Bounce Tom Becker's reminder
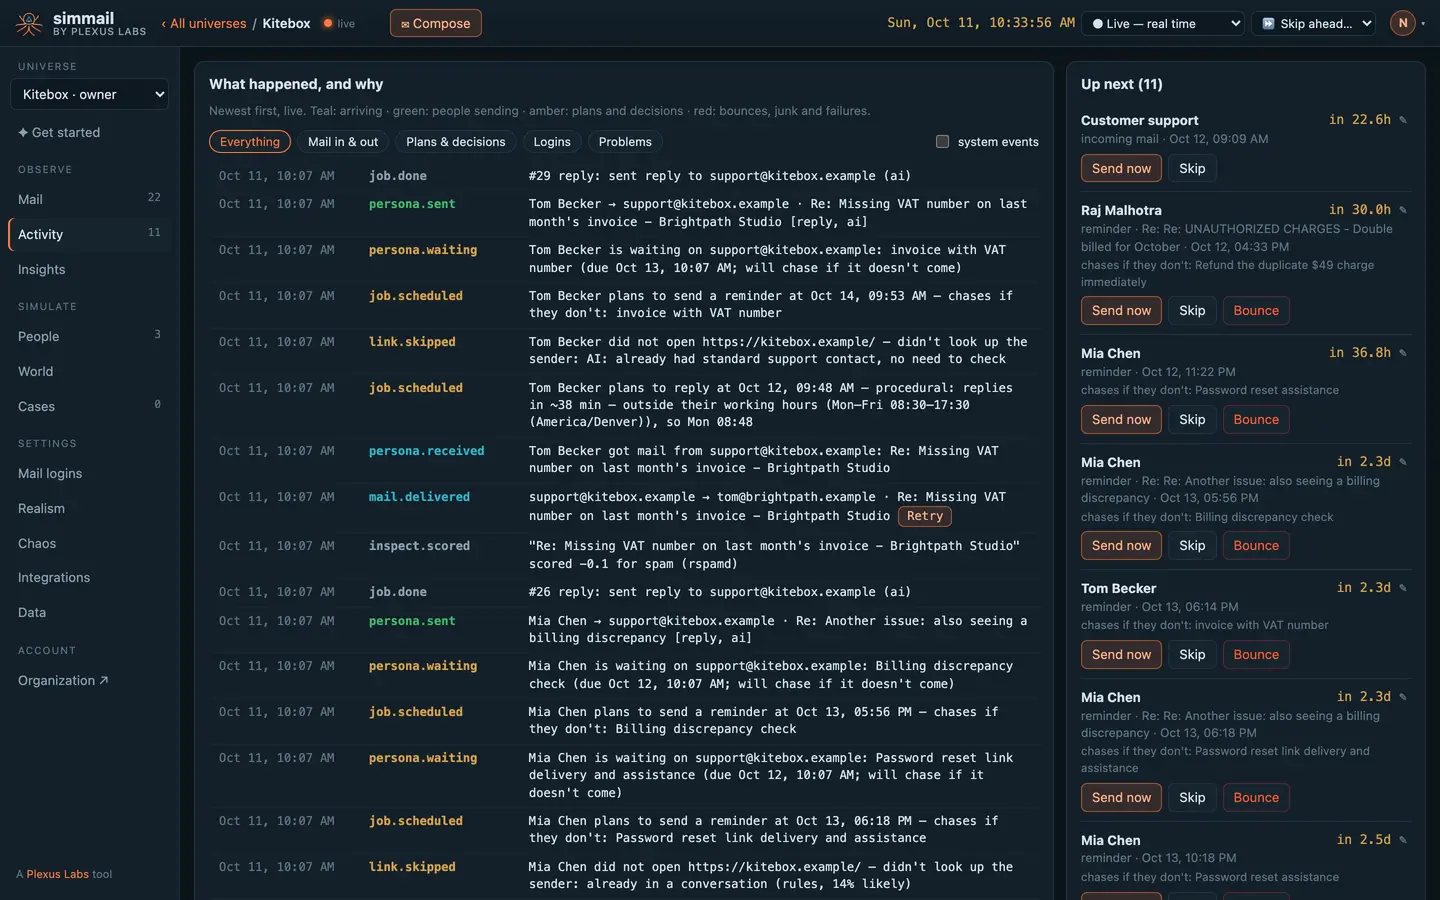The width and height of the screenshot is (1440, 900). [1256, 654]
